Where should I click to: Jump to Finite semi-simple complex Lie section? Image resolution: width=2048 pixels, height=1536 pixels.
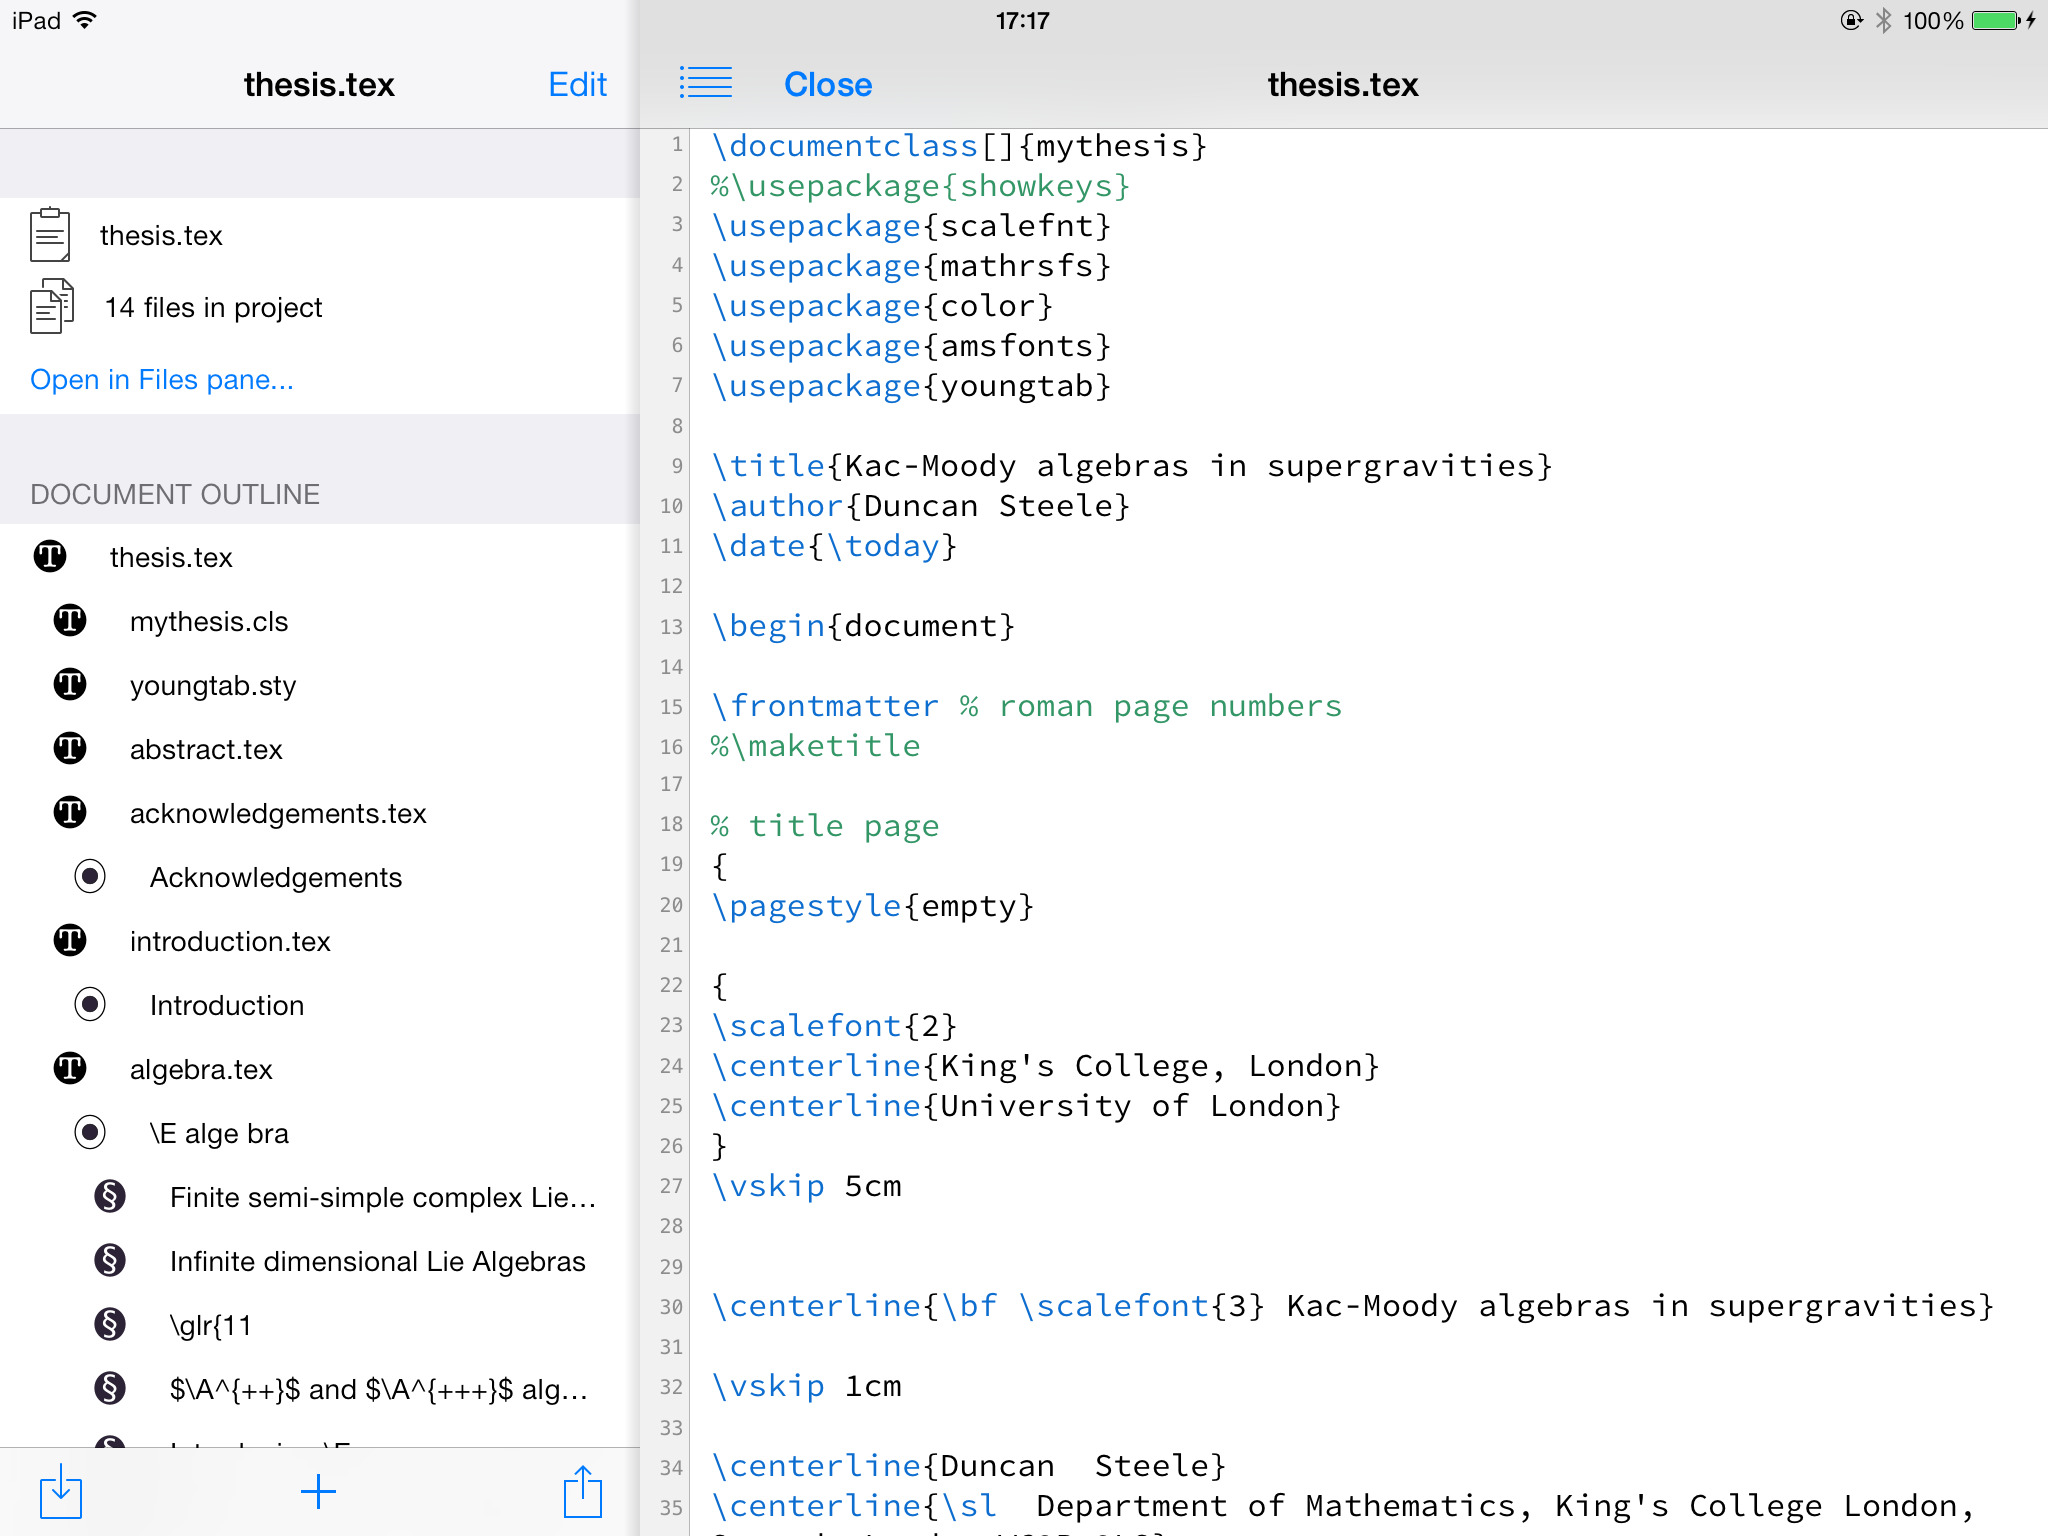(382, 1197)
